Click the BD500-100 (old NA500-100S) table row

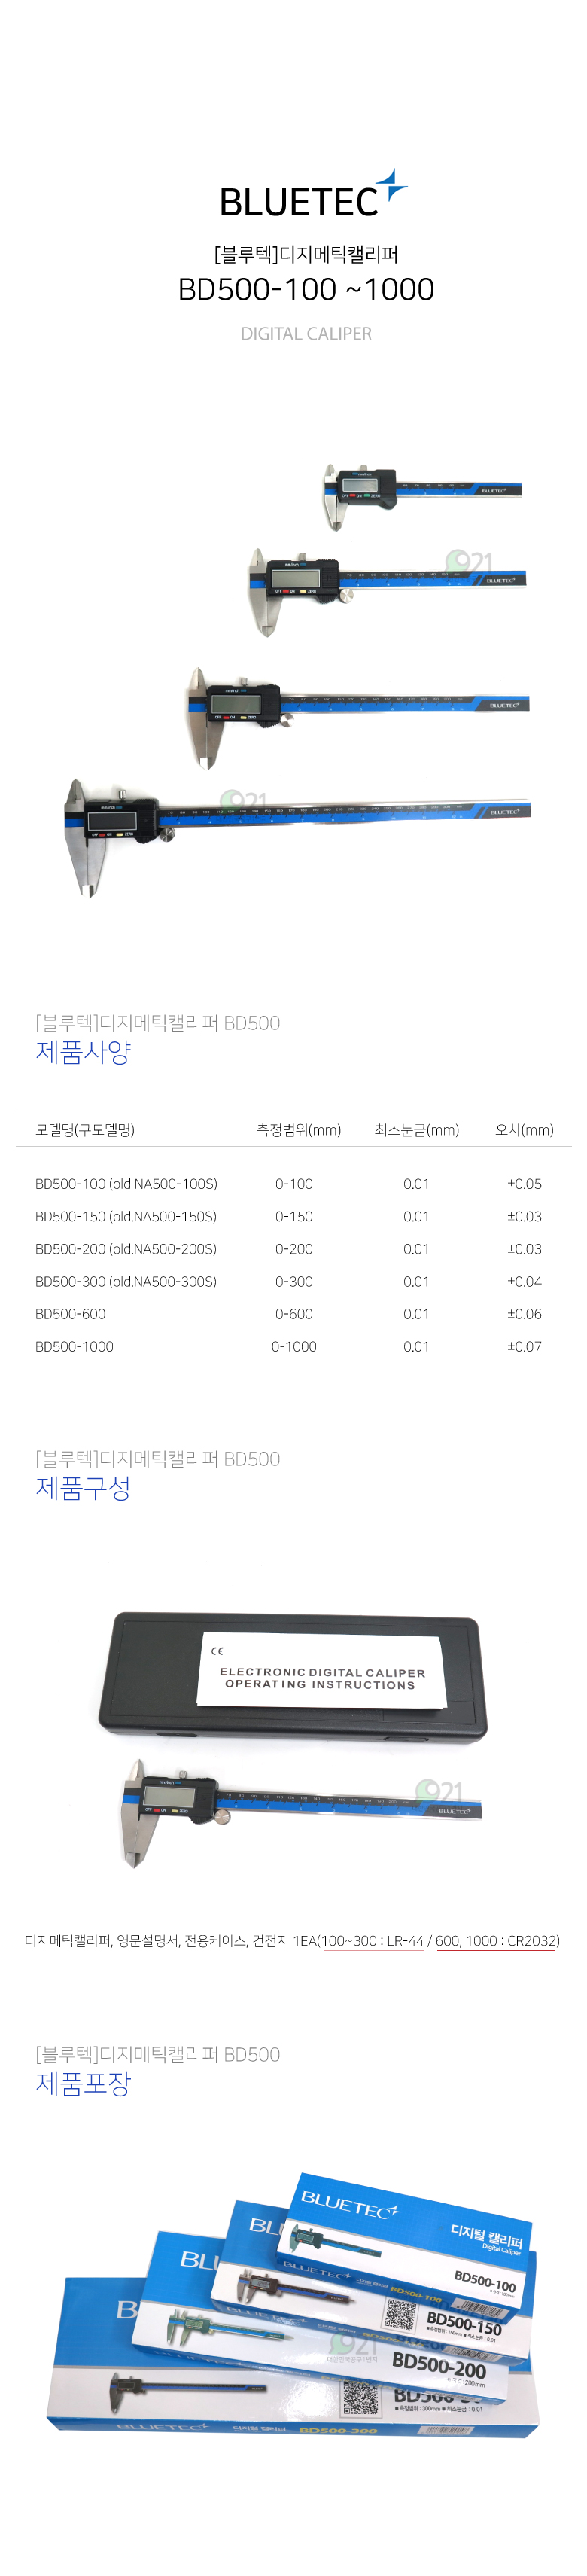pyautogui.click(x=293, y=1184)
